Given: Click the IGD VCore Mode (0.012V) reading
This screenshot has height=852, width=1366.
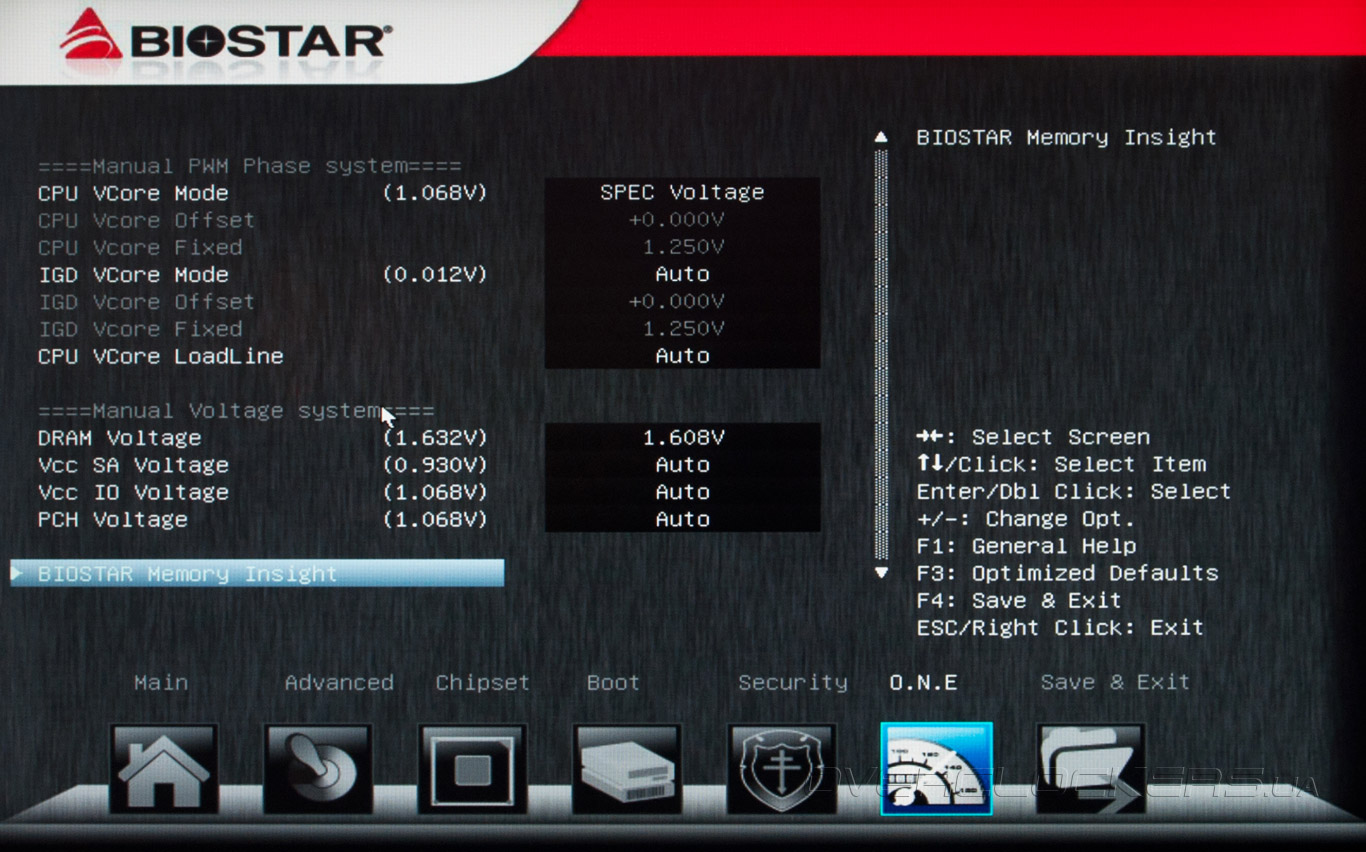Looking at the screenshot, I should pyautogui.click(x=435, y=275).
